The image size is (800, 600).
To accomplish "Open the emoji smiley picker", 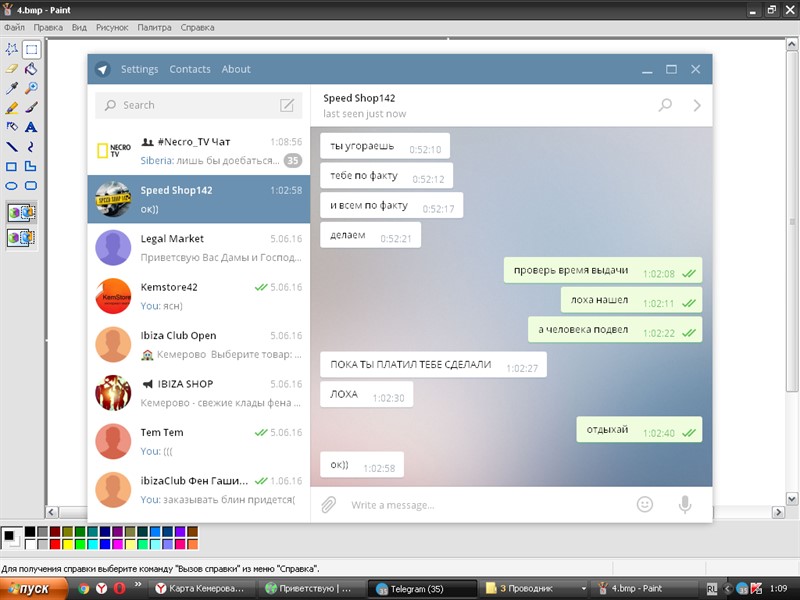I will [x=645, y=505].
